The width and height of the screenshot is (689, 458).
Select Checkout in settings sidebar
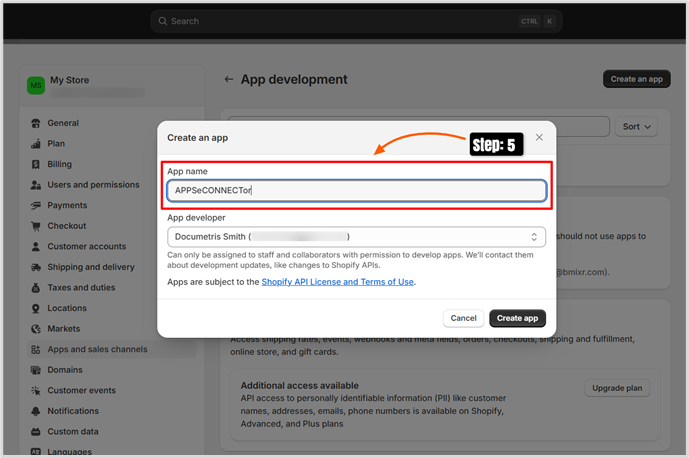(x=67, y=226)
